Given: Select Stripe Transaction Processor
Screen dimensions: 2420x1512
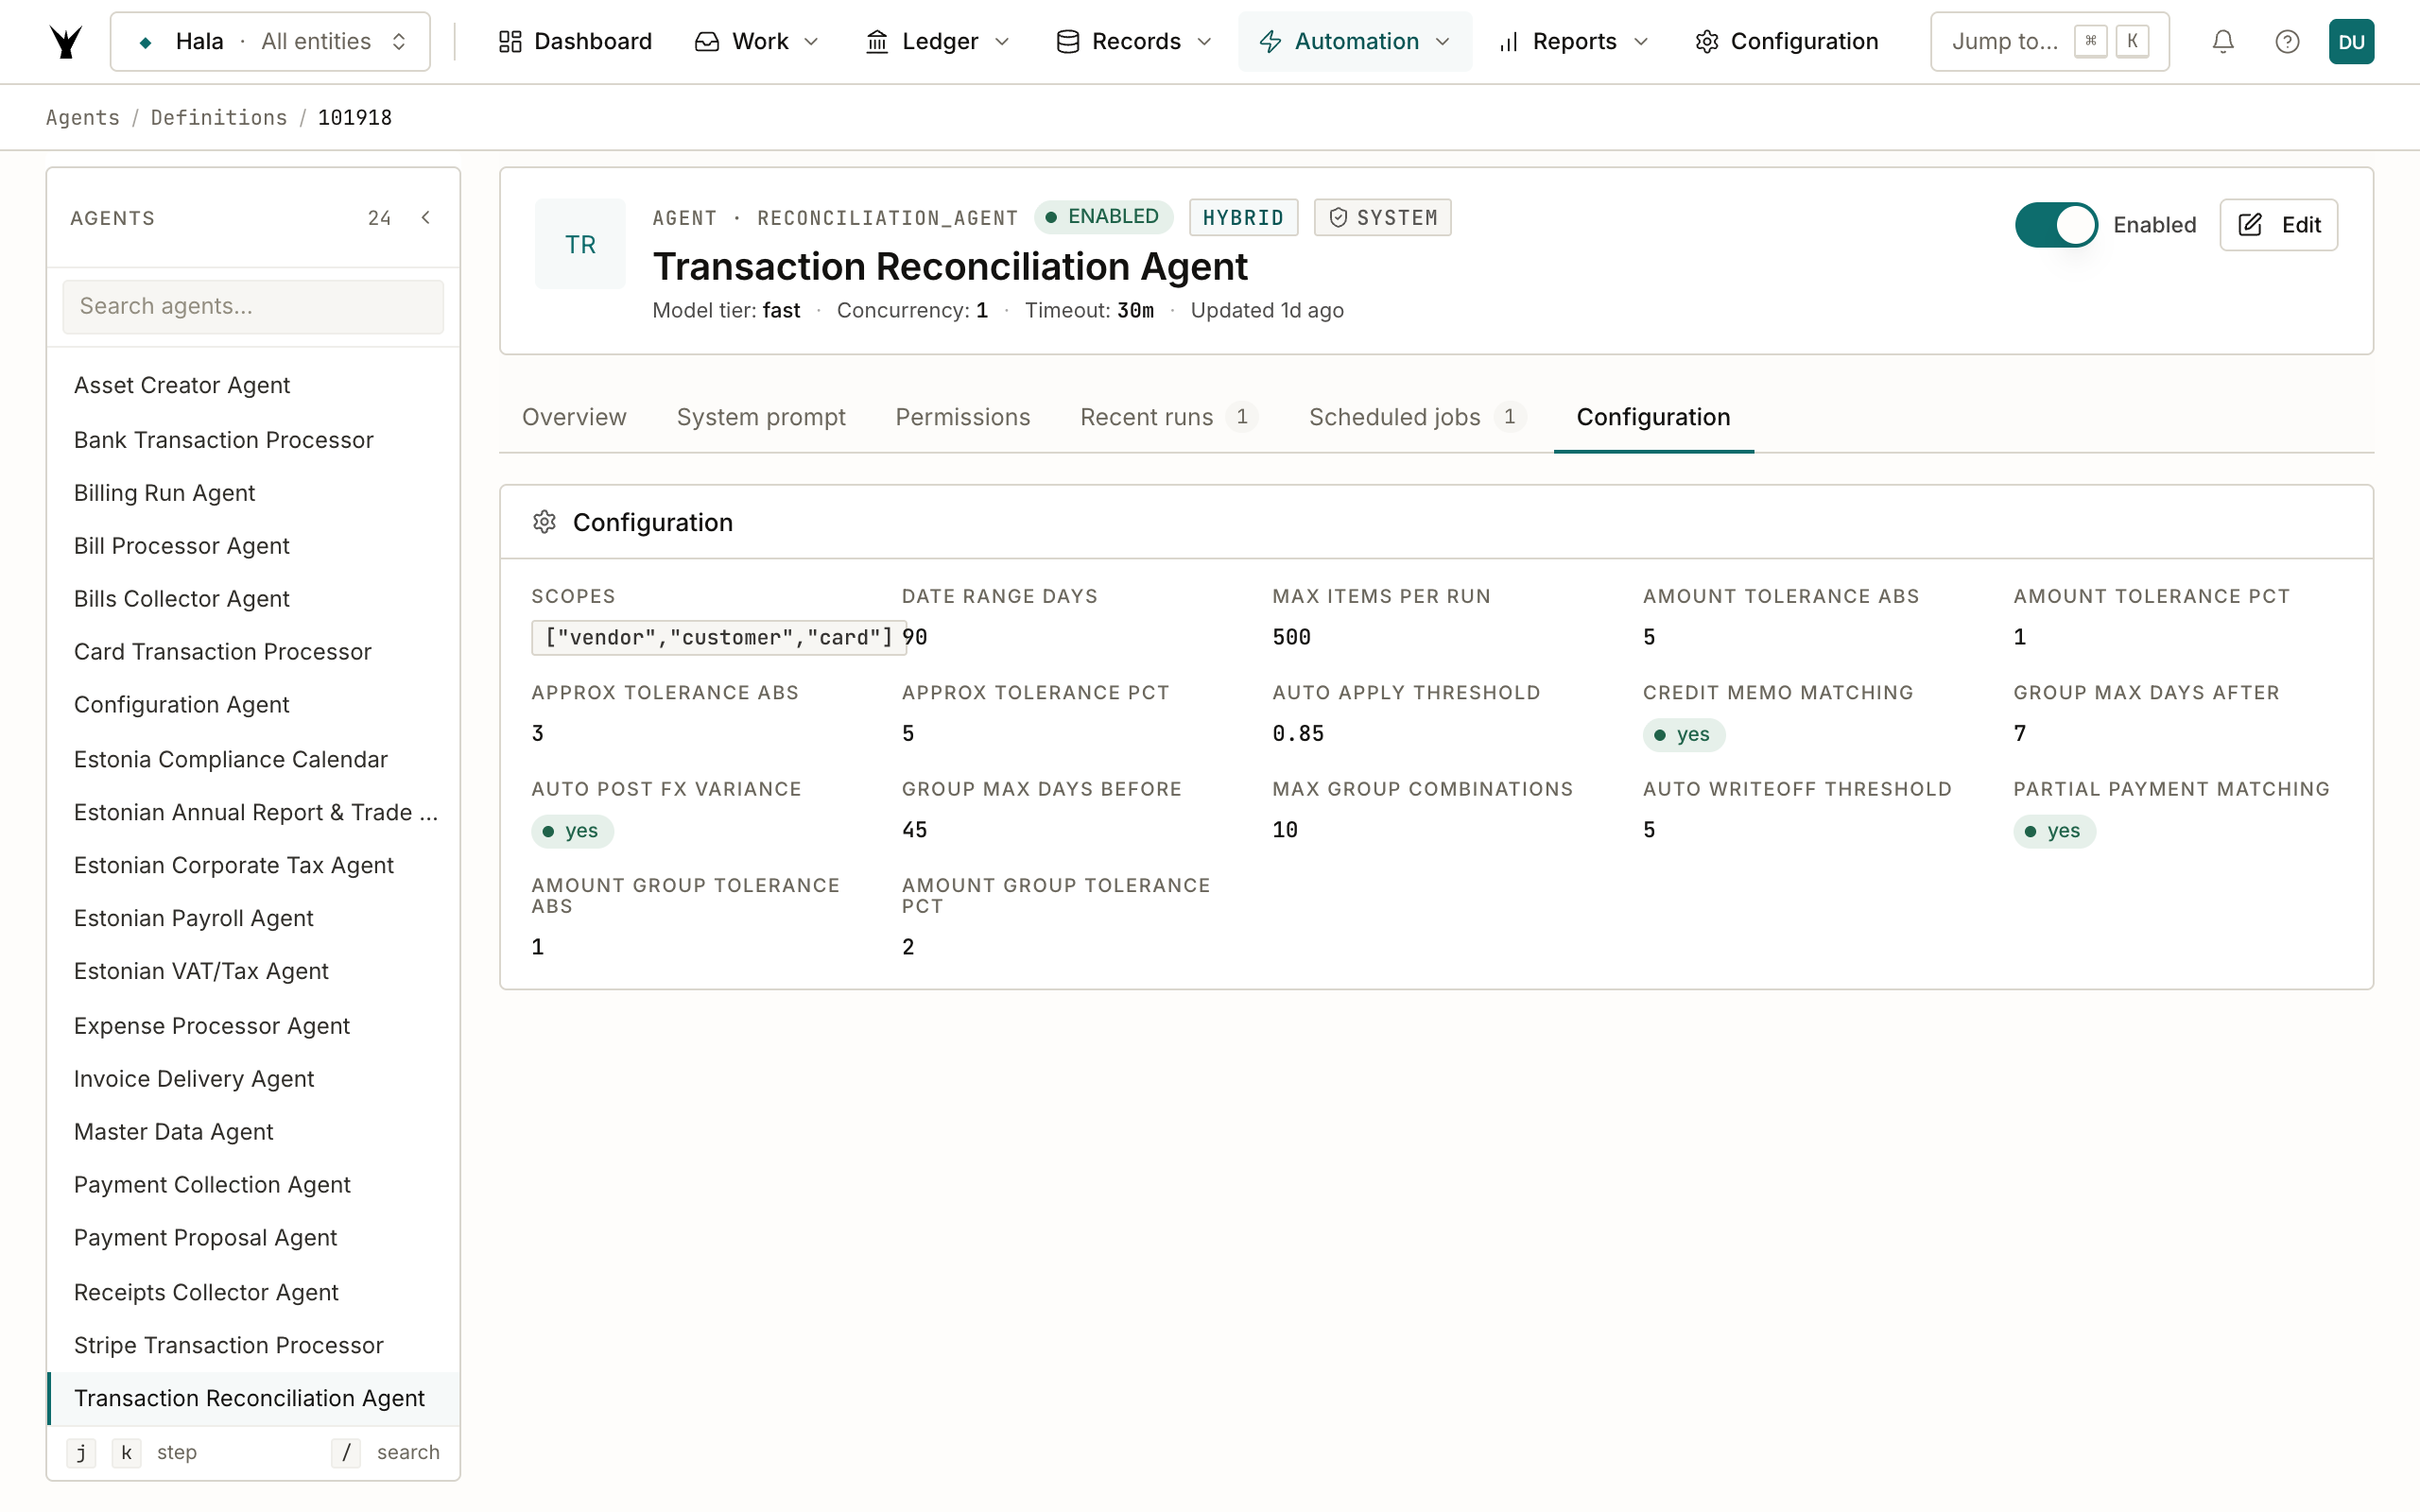Looking at the screenshot, I should pos(253,1345).
